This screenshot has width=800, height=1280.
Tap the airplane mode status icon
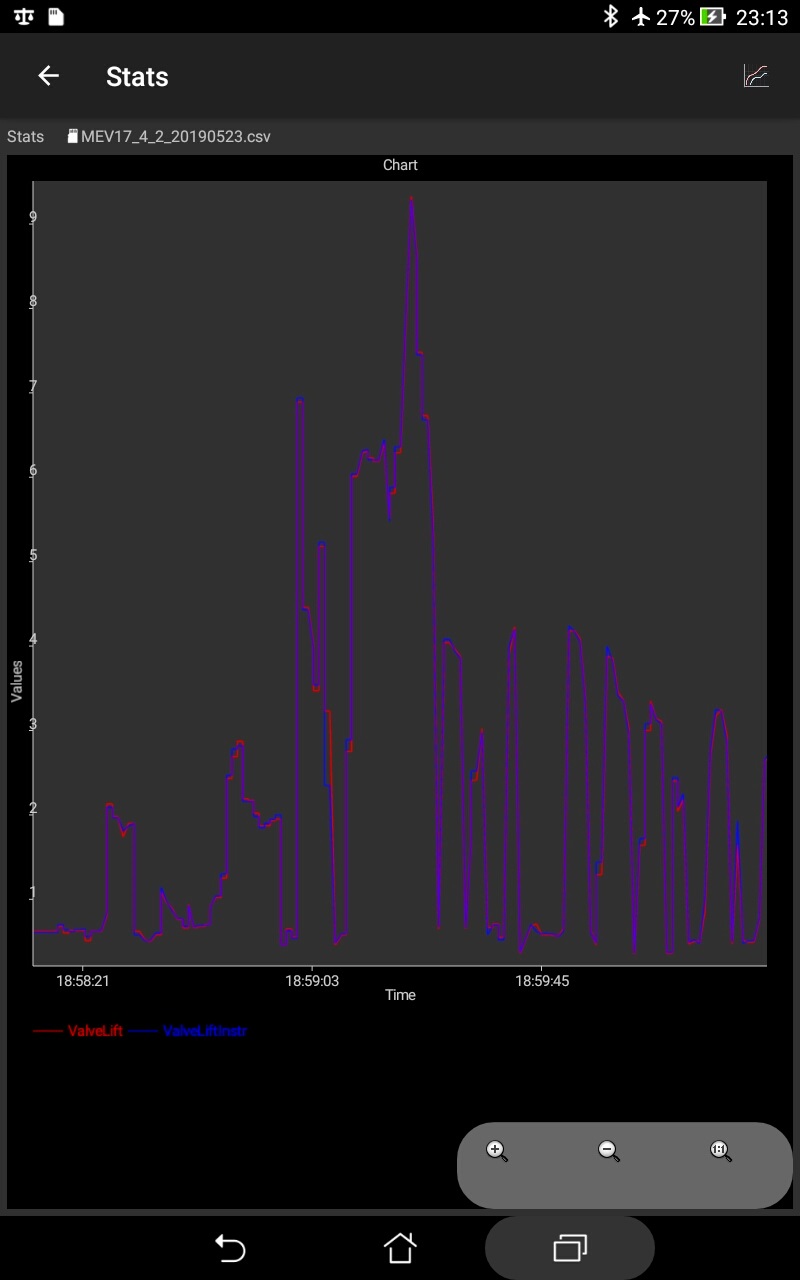coord(641,17)
